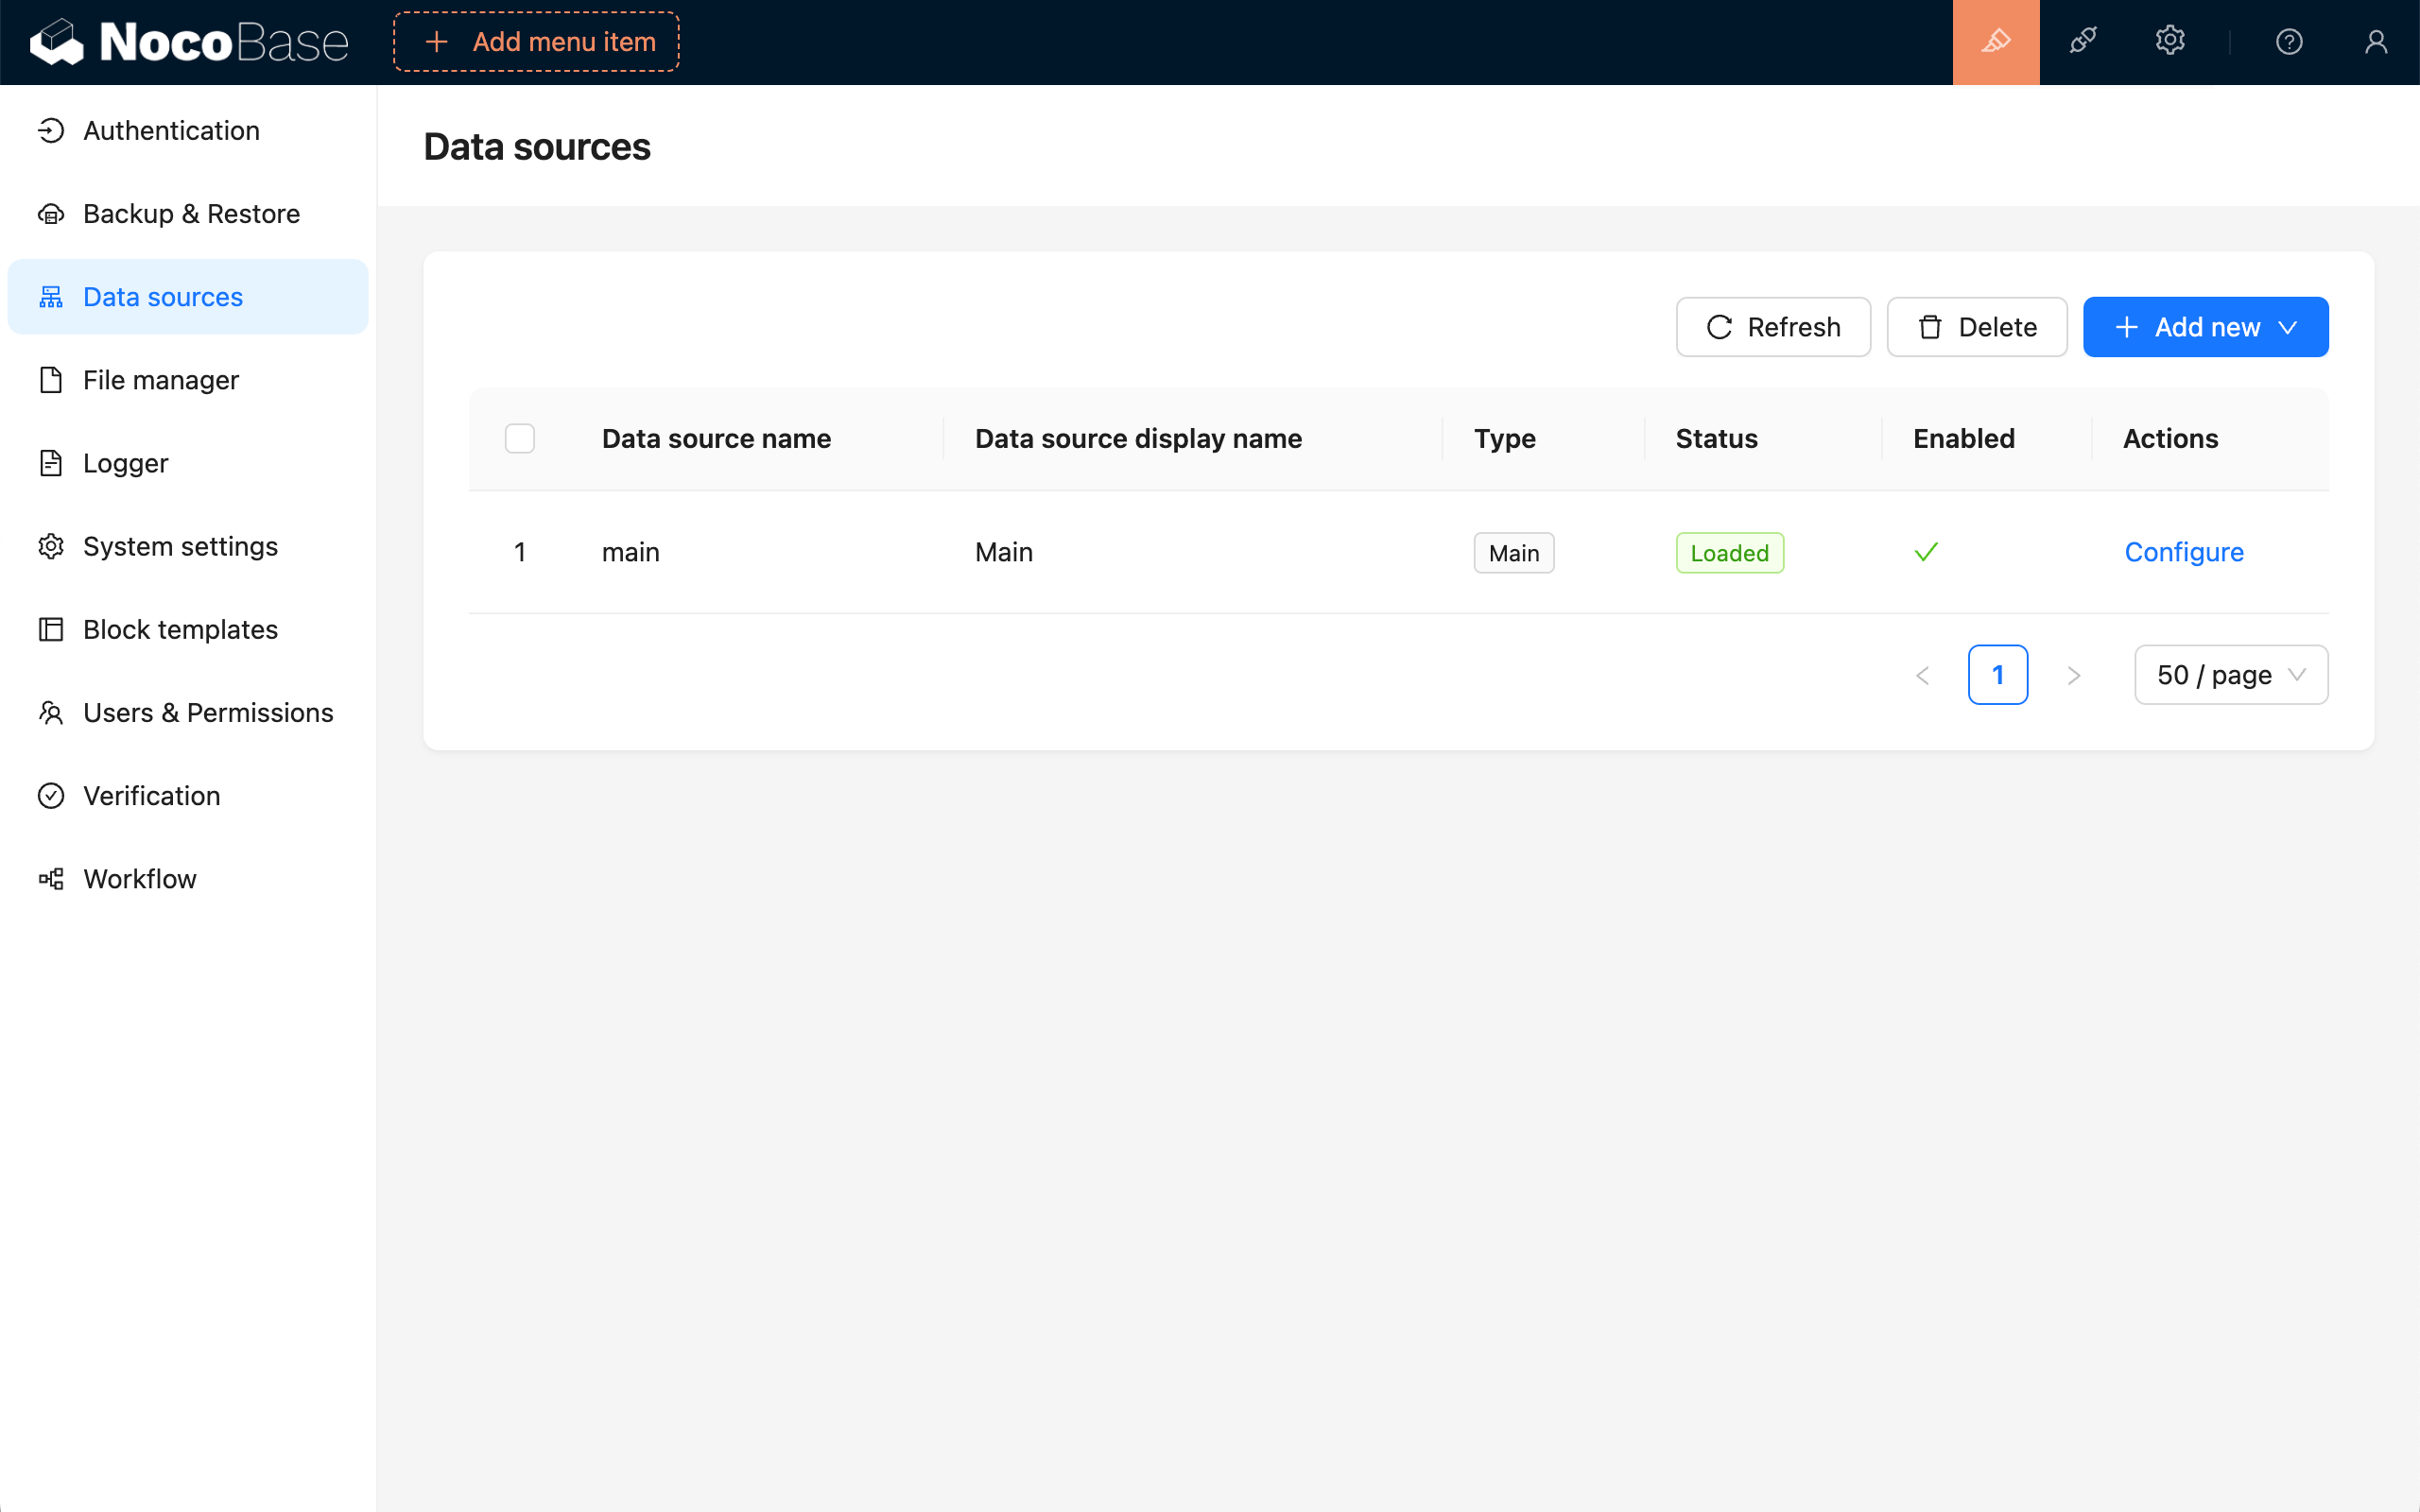Click the Refresh button
2420x1512 pixels.
[1773, 327]
